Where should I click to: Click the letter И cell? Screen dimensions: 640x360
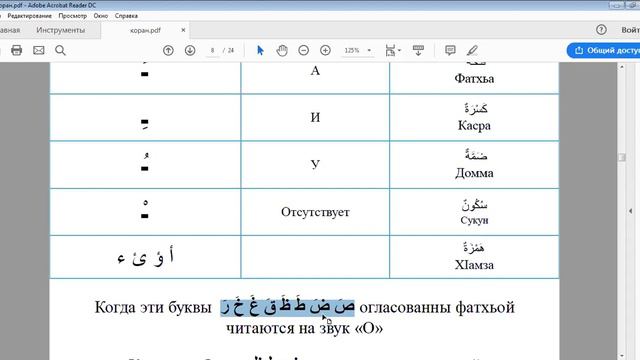(315, 118)
